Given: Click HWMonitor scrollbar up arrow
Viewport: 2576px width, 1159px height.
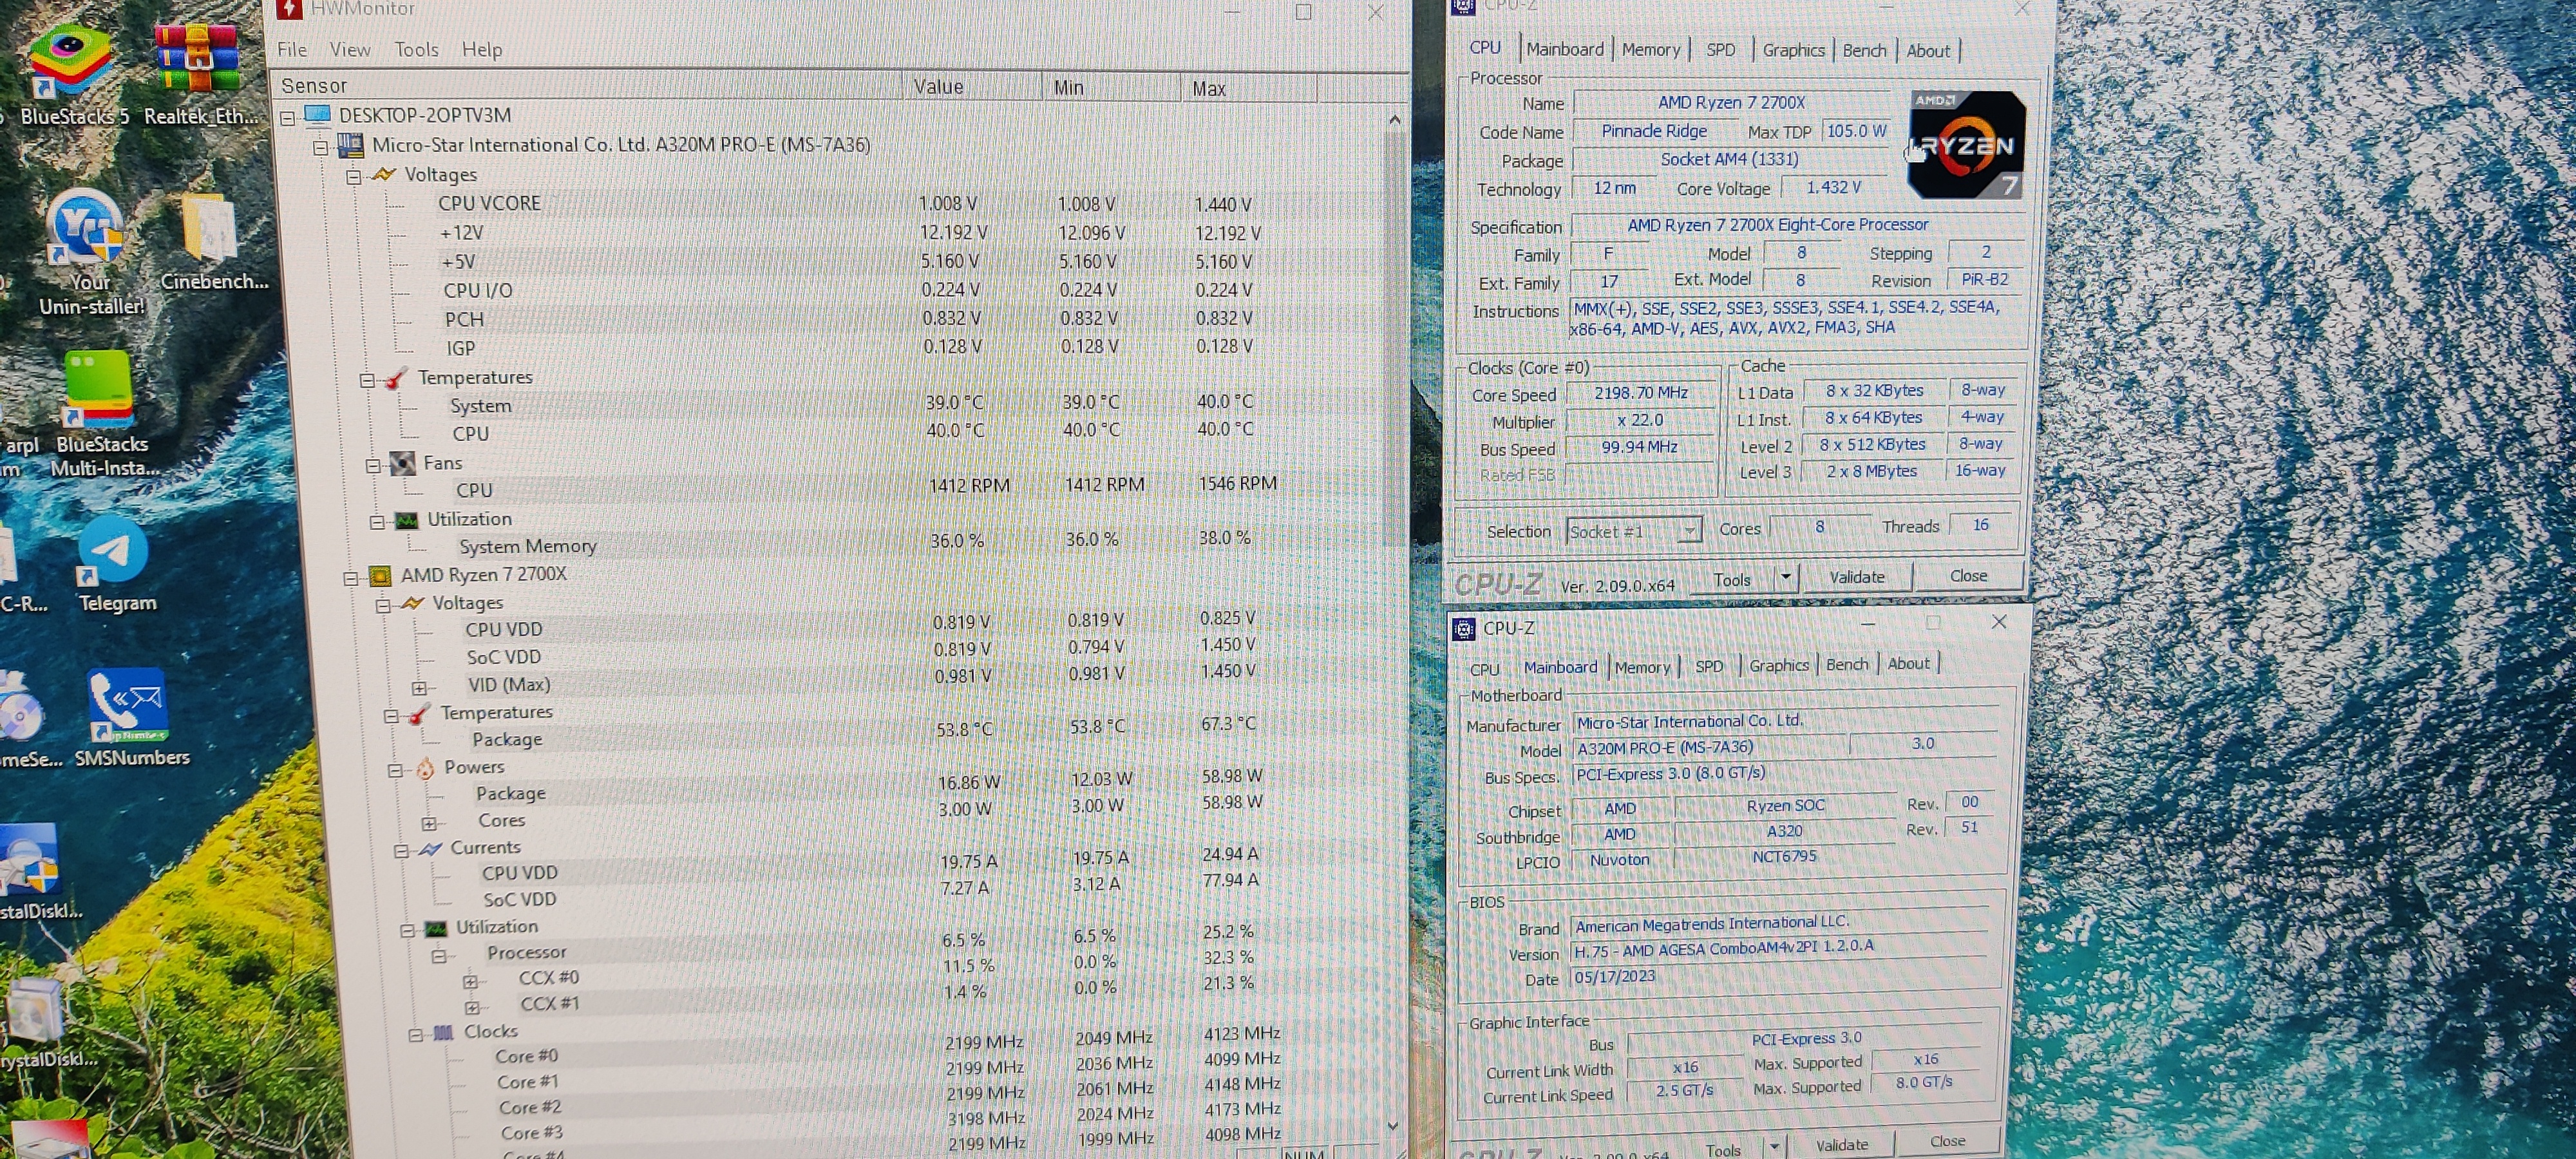Looking at the screenshot, I should tap(1395, 120).
